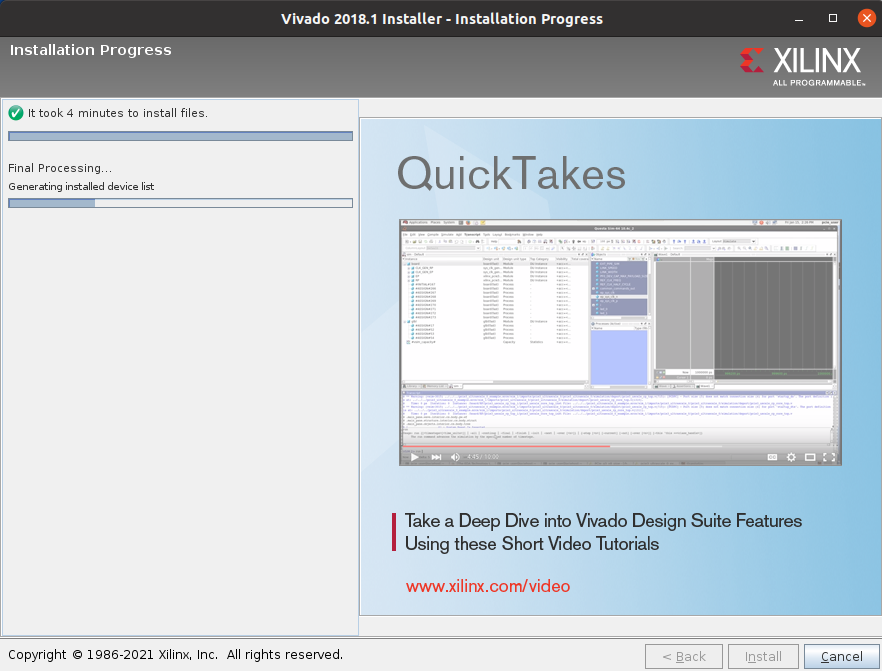Viewport: 882px width, 671px height.
Task: Click 'Installation Progress' page heading
Action: click(x=91, y=50)
